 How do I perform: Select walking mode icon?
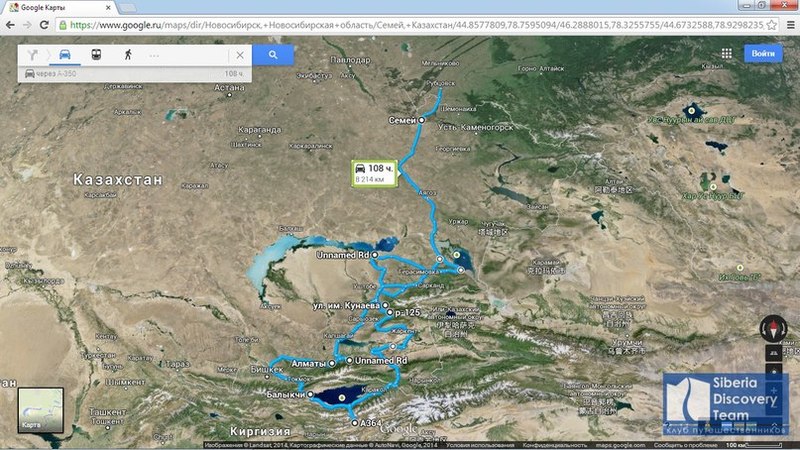pyautogui.click(x=128, y=55)
